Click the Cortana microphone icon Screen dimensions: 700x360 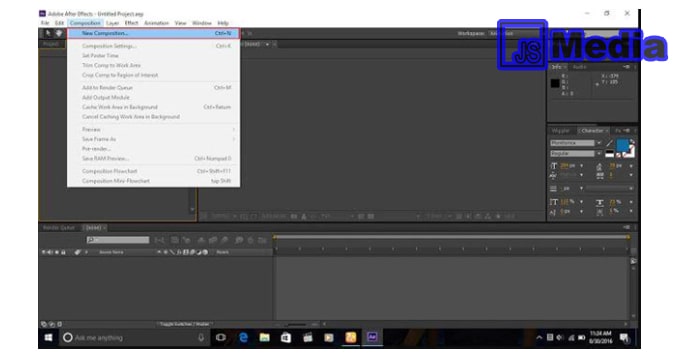pyautogui.click(x=201, y=338)
